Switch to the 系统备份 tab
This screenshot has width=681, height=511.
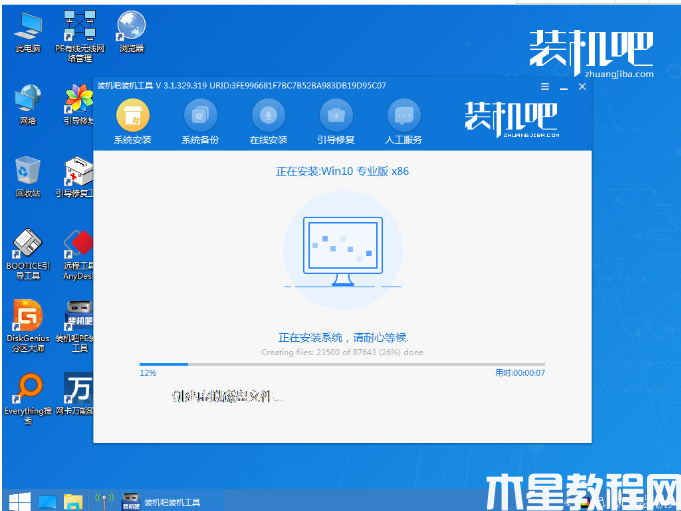point(200,122)
